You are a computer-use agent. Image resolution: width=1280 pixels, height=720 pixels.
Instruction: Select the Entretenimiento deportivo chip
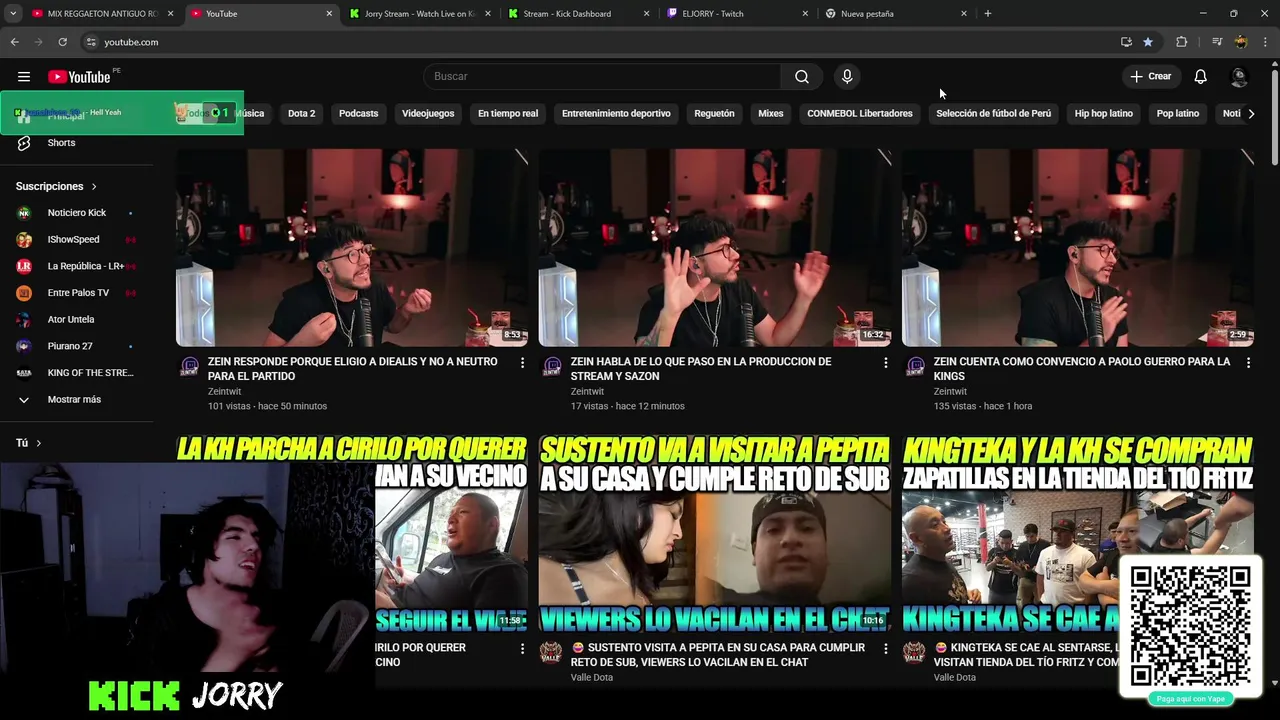[x=616, y=114]
